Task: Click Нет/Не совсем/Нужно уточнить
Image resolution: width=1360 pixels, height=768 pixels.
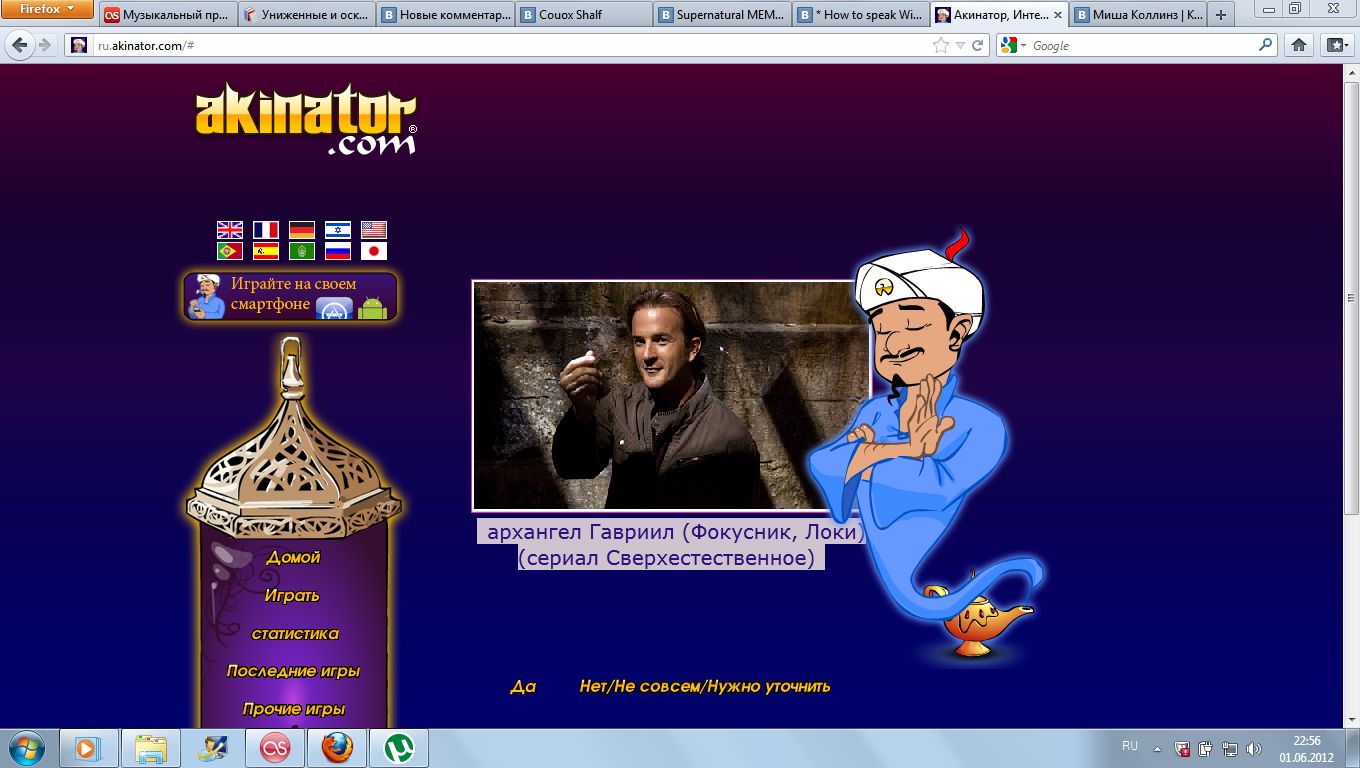Action: point(705,686)
